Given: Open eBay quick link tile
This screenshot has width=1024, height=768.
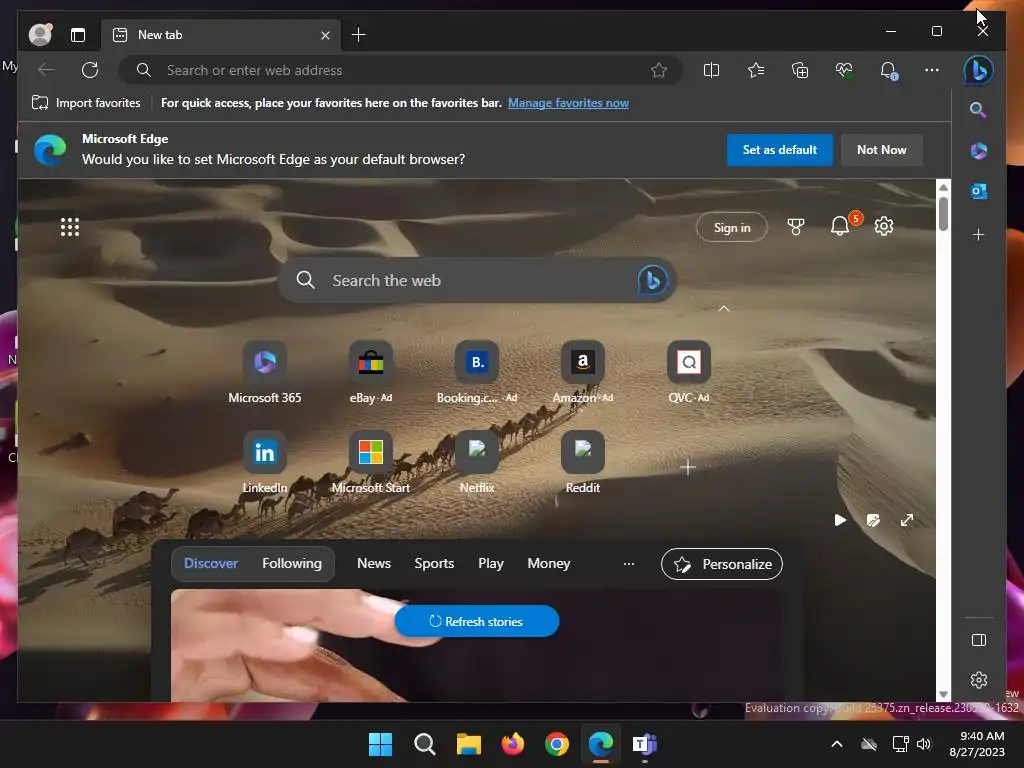Looking at the screenshot, I should click(370, 373).
